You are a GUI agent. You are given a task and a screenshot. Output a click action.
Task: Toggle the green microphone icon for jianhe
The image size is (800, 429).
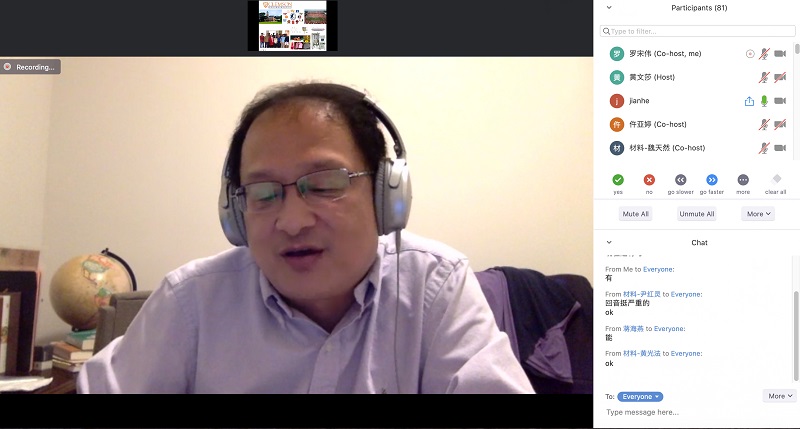(x=764, y=101)
